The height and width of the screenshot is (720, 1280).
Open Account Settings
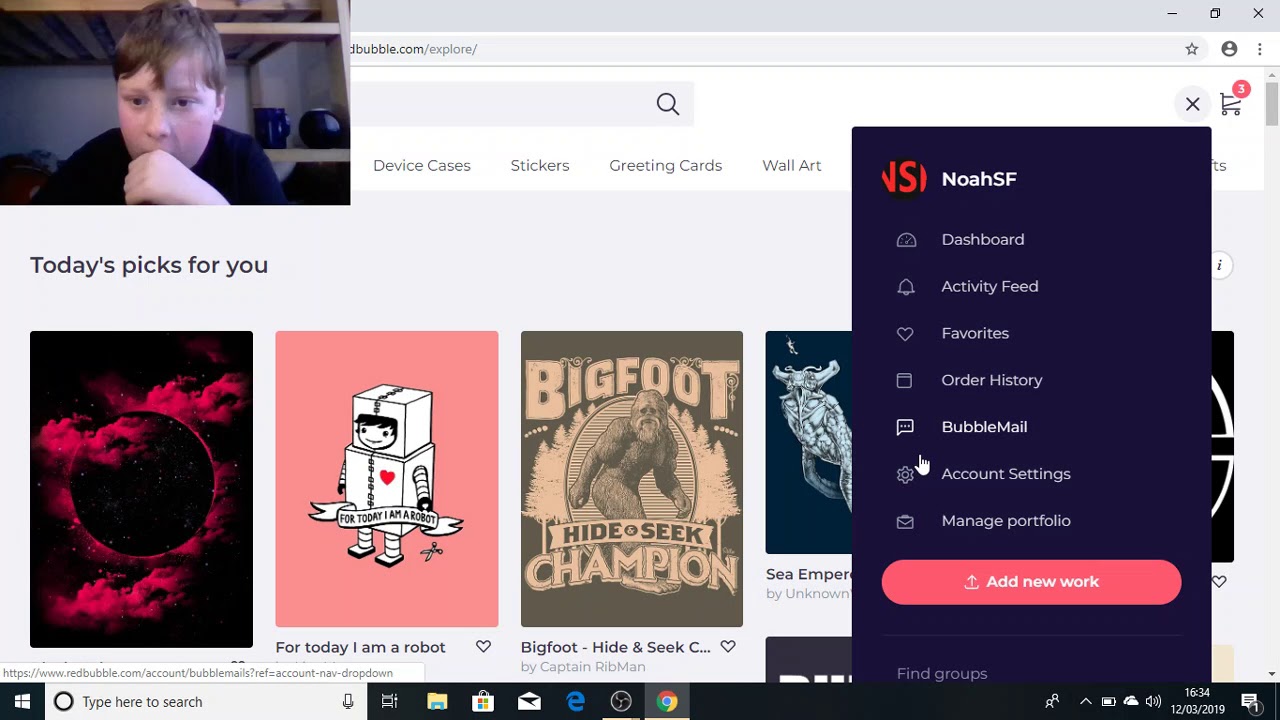pyautogui.click(x=1006, y=474)
